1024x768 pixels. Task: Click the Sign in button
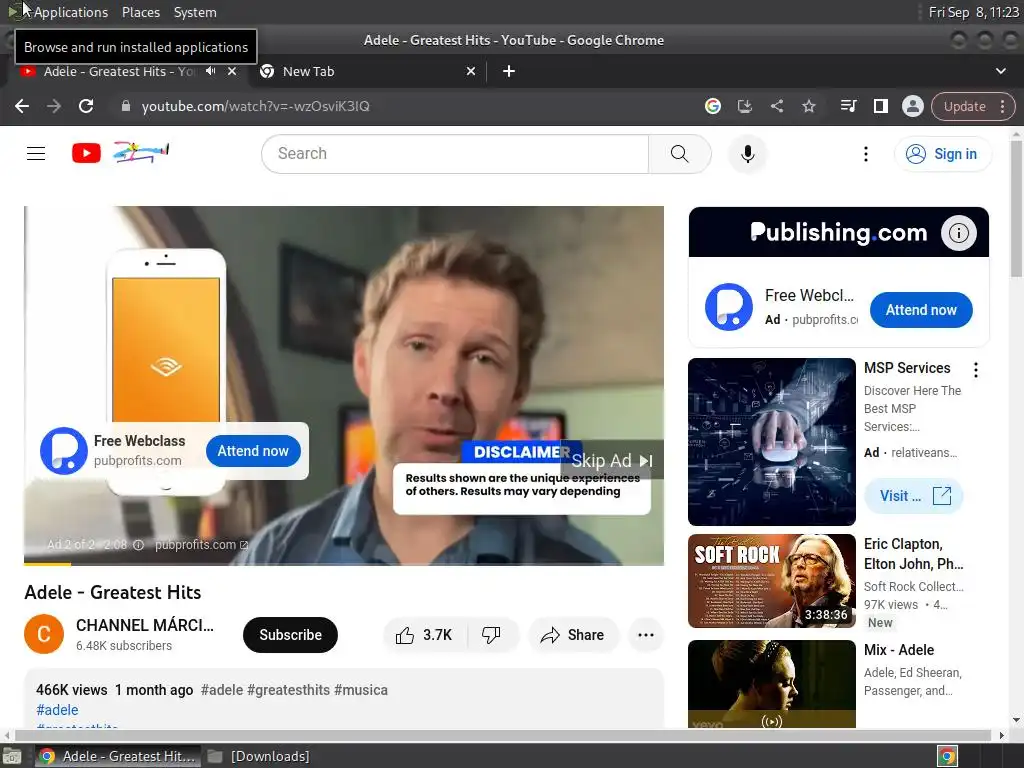click(942, 153)
